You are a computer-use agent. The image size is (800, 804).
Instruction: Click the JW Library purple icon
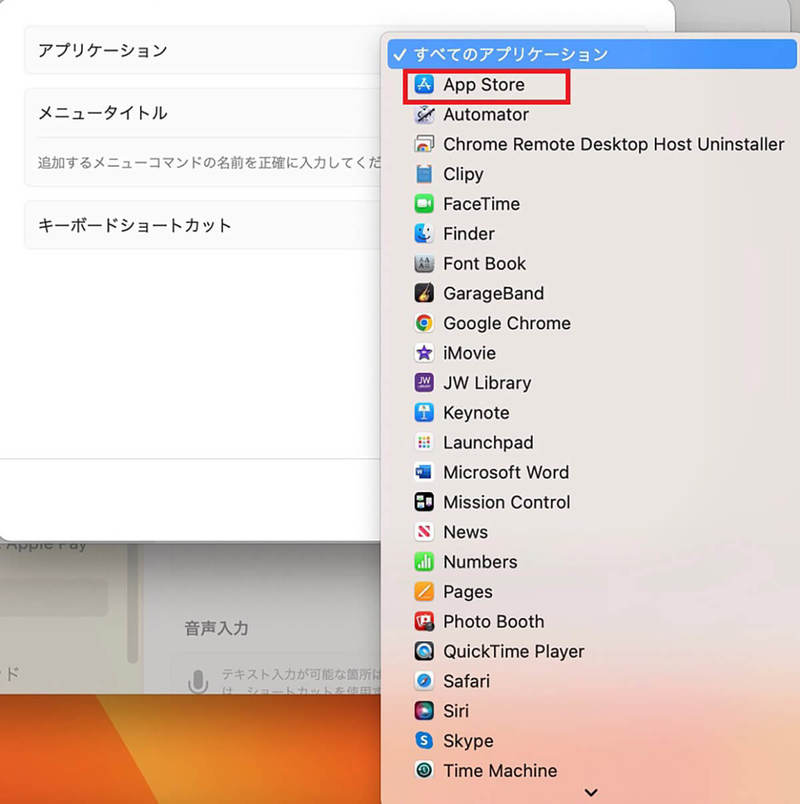click(x=424, y=383)
